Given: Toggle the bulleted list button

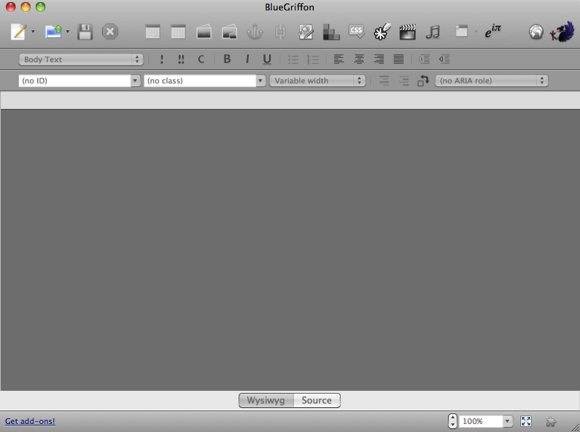Looking at the screenshot, I should pyautogui.click(x=293, y=59).
